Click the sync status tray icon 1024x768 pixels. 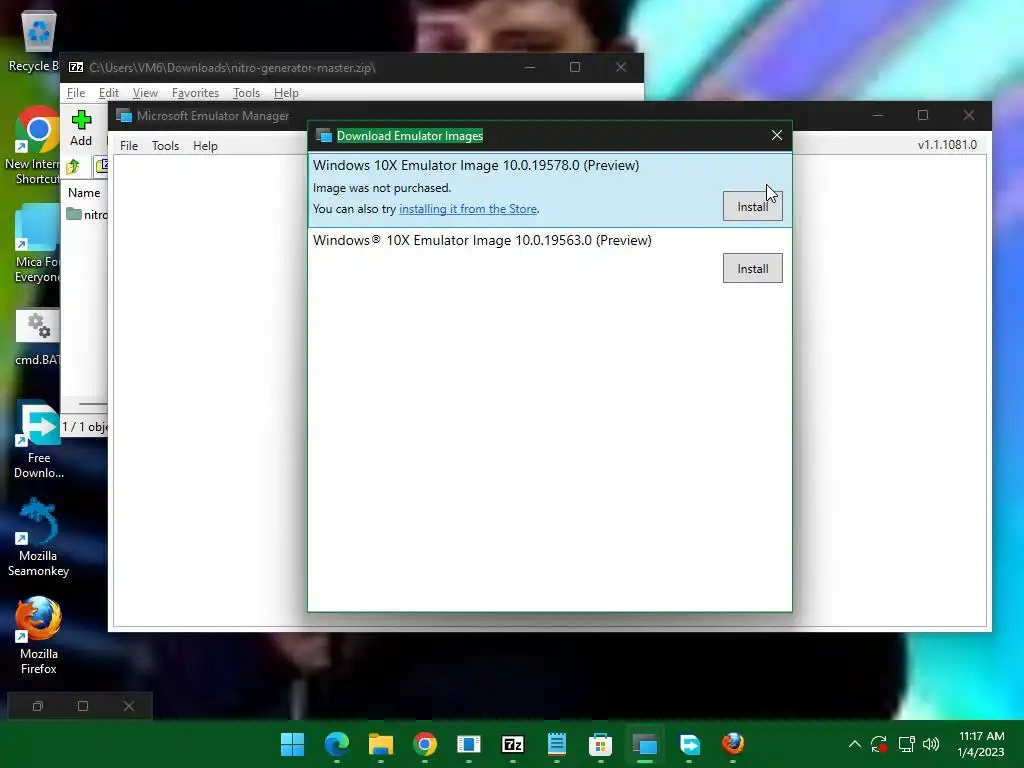(879, 744)
